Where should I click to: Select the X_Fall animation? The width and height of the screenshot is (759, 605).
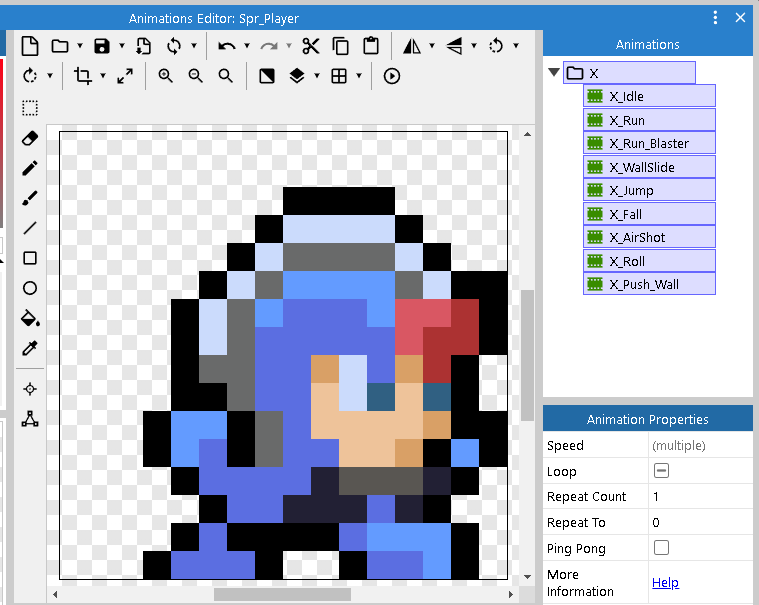[x=649, y=214]
